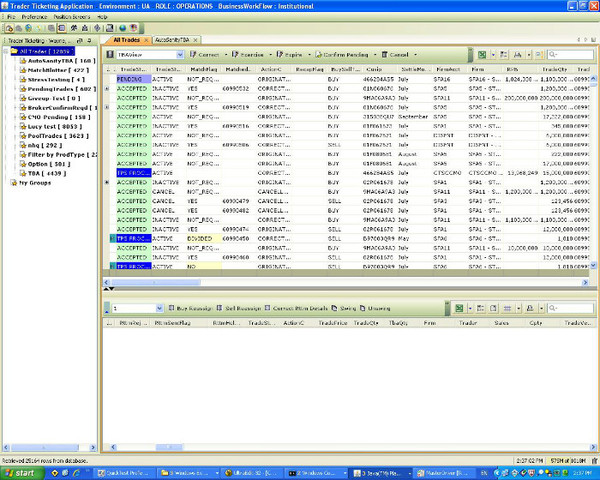
Task: Open the File menu
Action: (x=11, y=17)
